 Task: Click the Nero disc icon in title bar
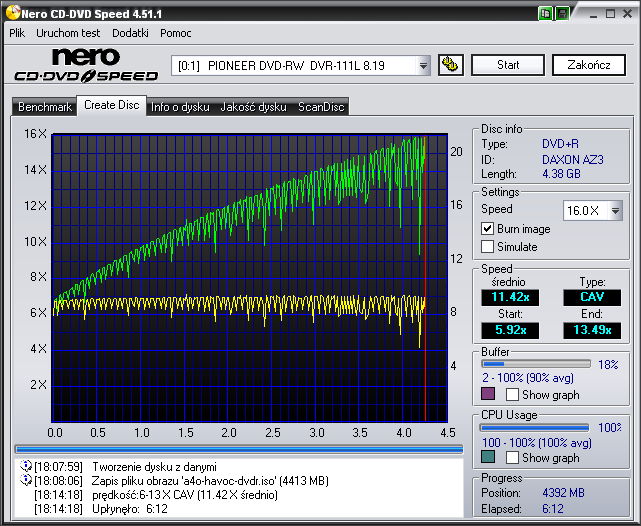click(13, 13)
